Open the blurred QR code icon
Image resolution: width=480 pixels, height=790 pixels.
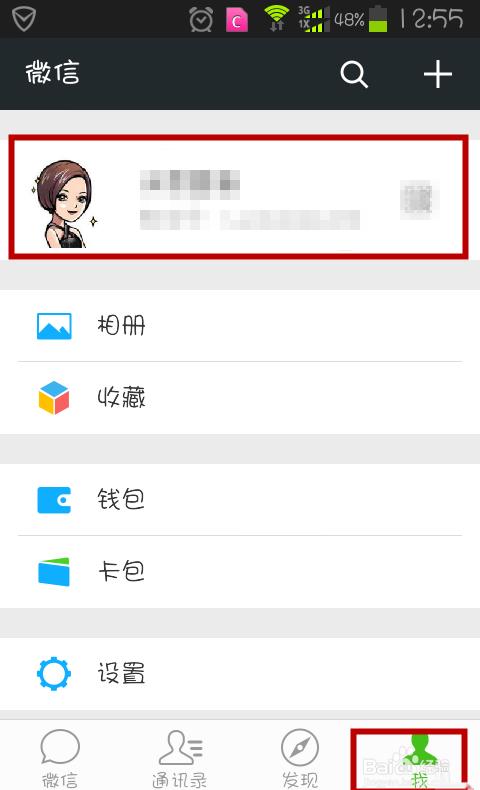pyautogui.click(x=416, y=200)
